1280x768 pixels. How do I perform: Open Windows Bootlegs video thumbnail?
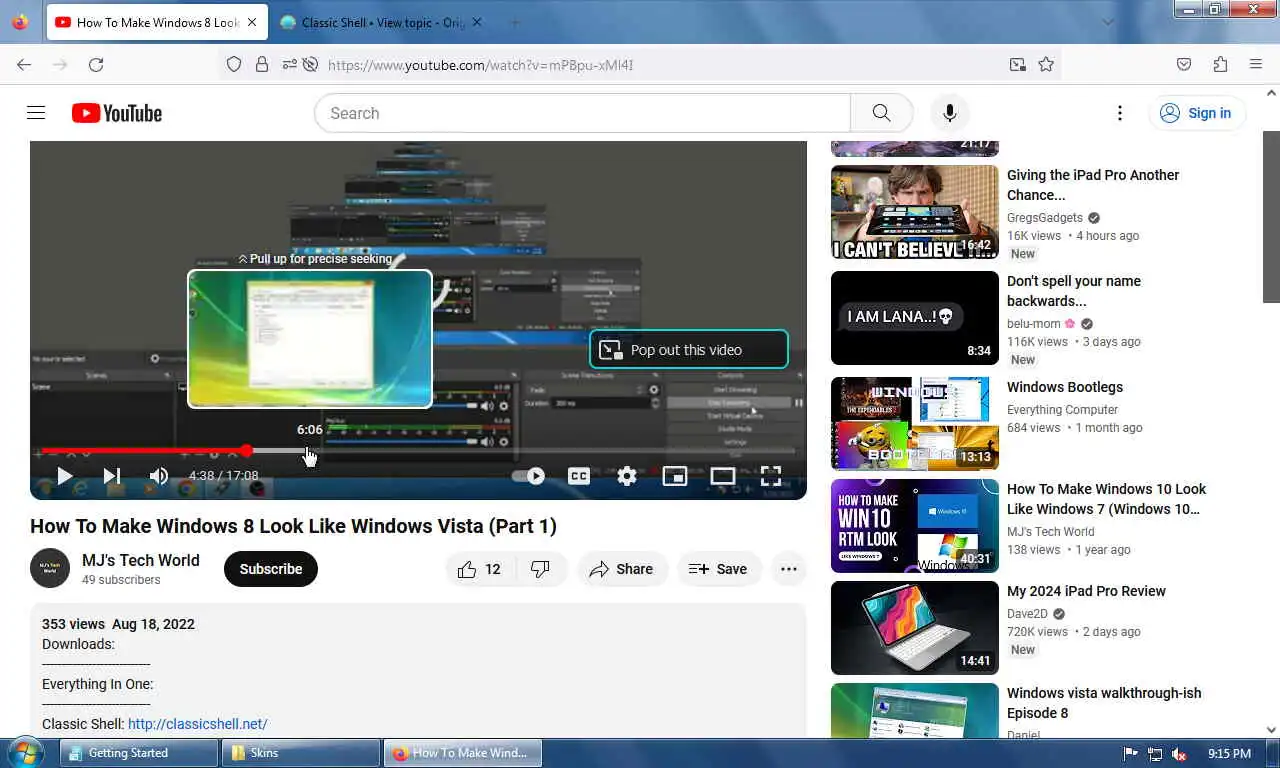click(x=915, y=424)
